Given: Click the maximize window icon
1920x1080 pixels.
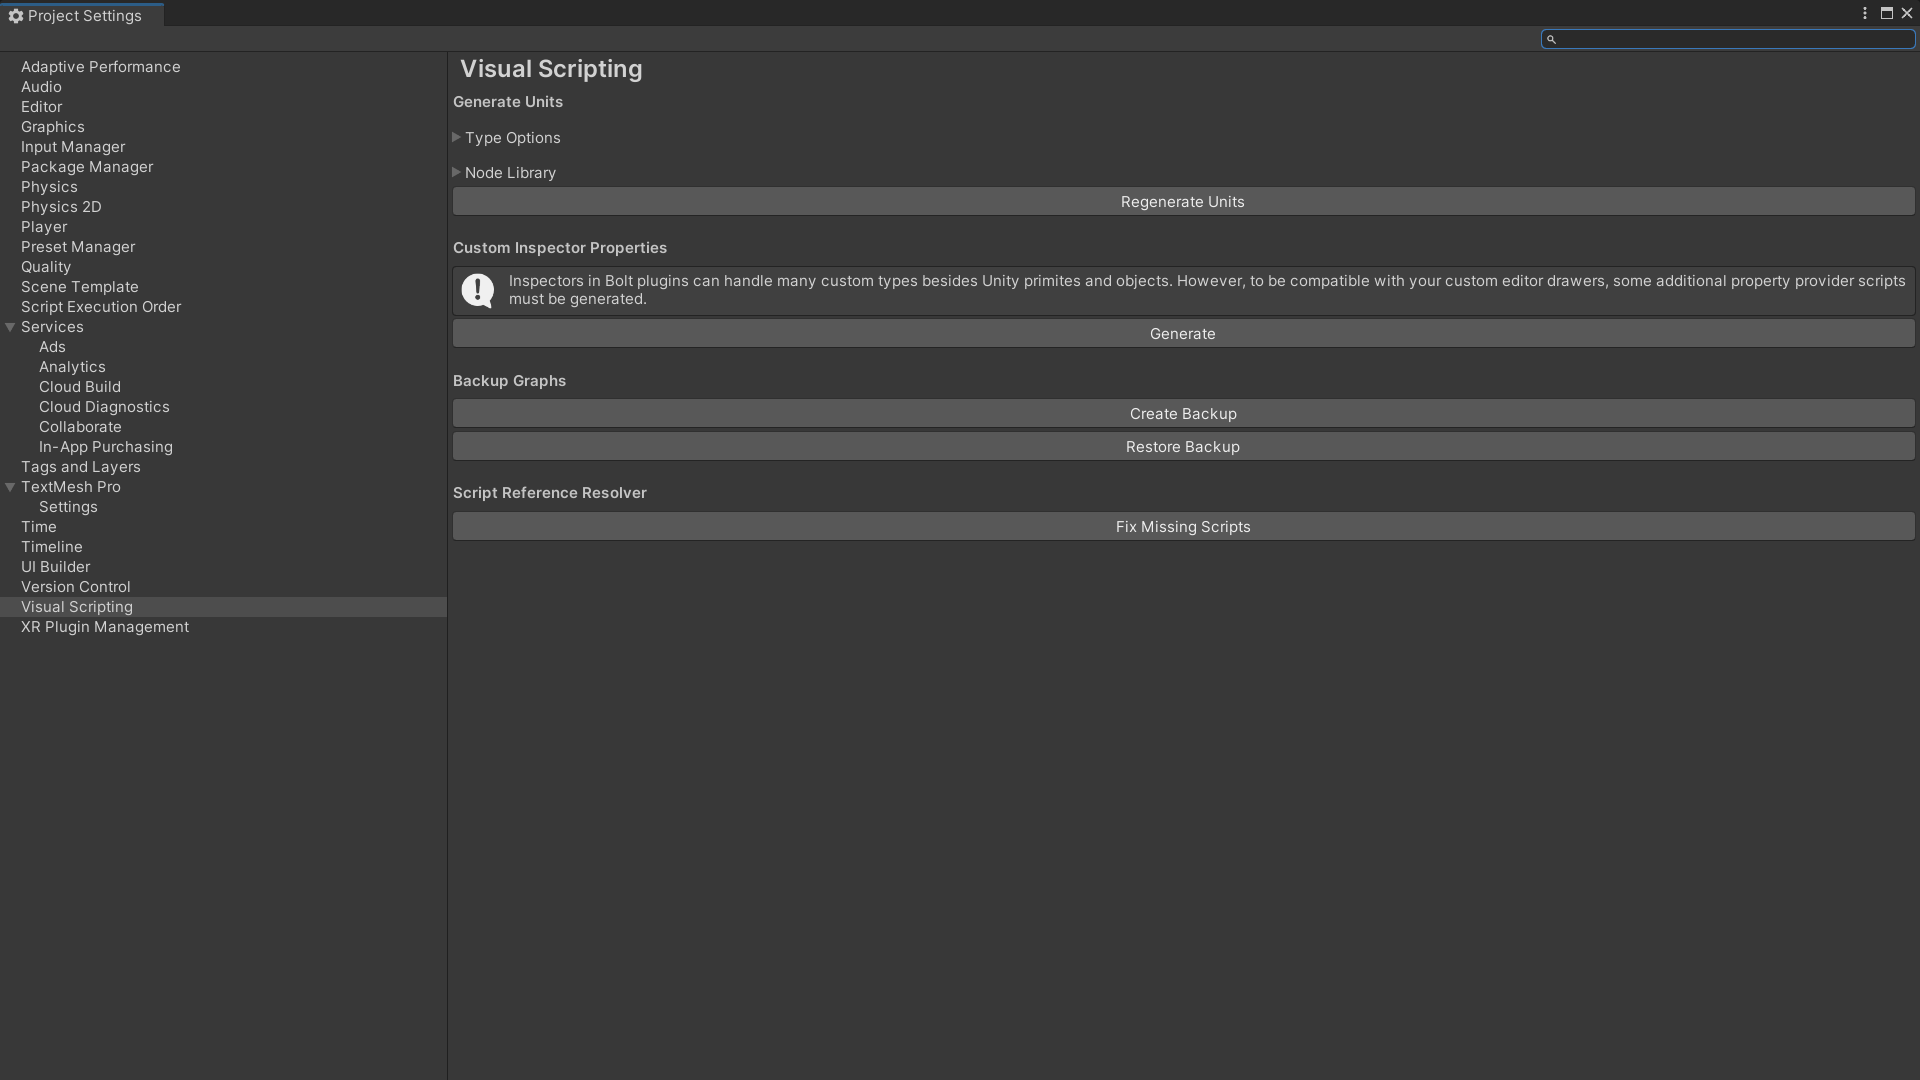Looking at the screenshot, I should coord(1886,14).
